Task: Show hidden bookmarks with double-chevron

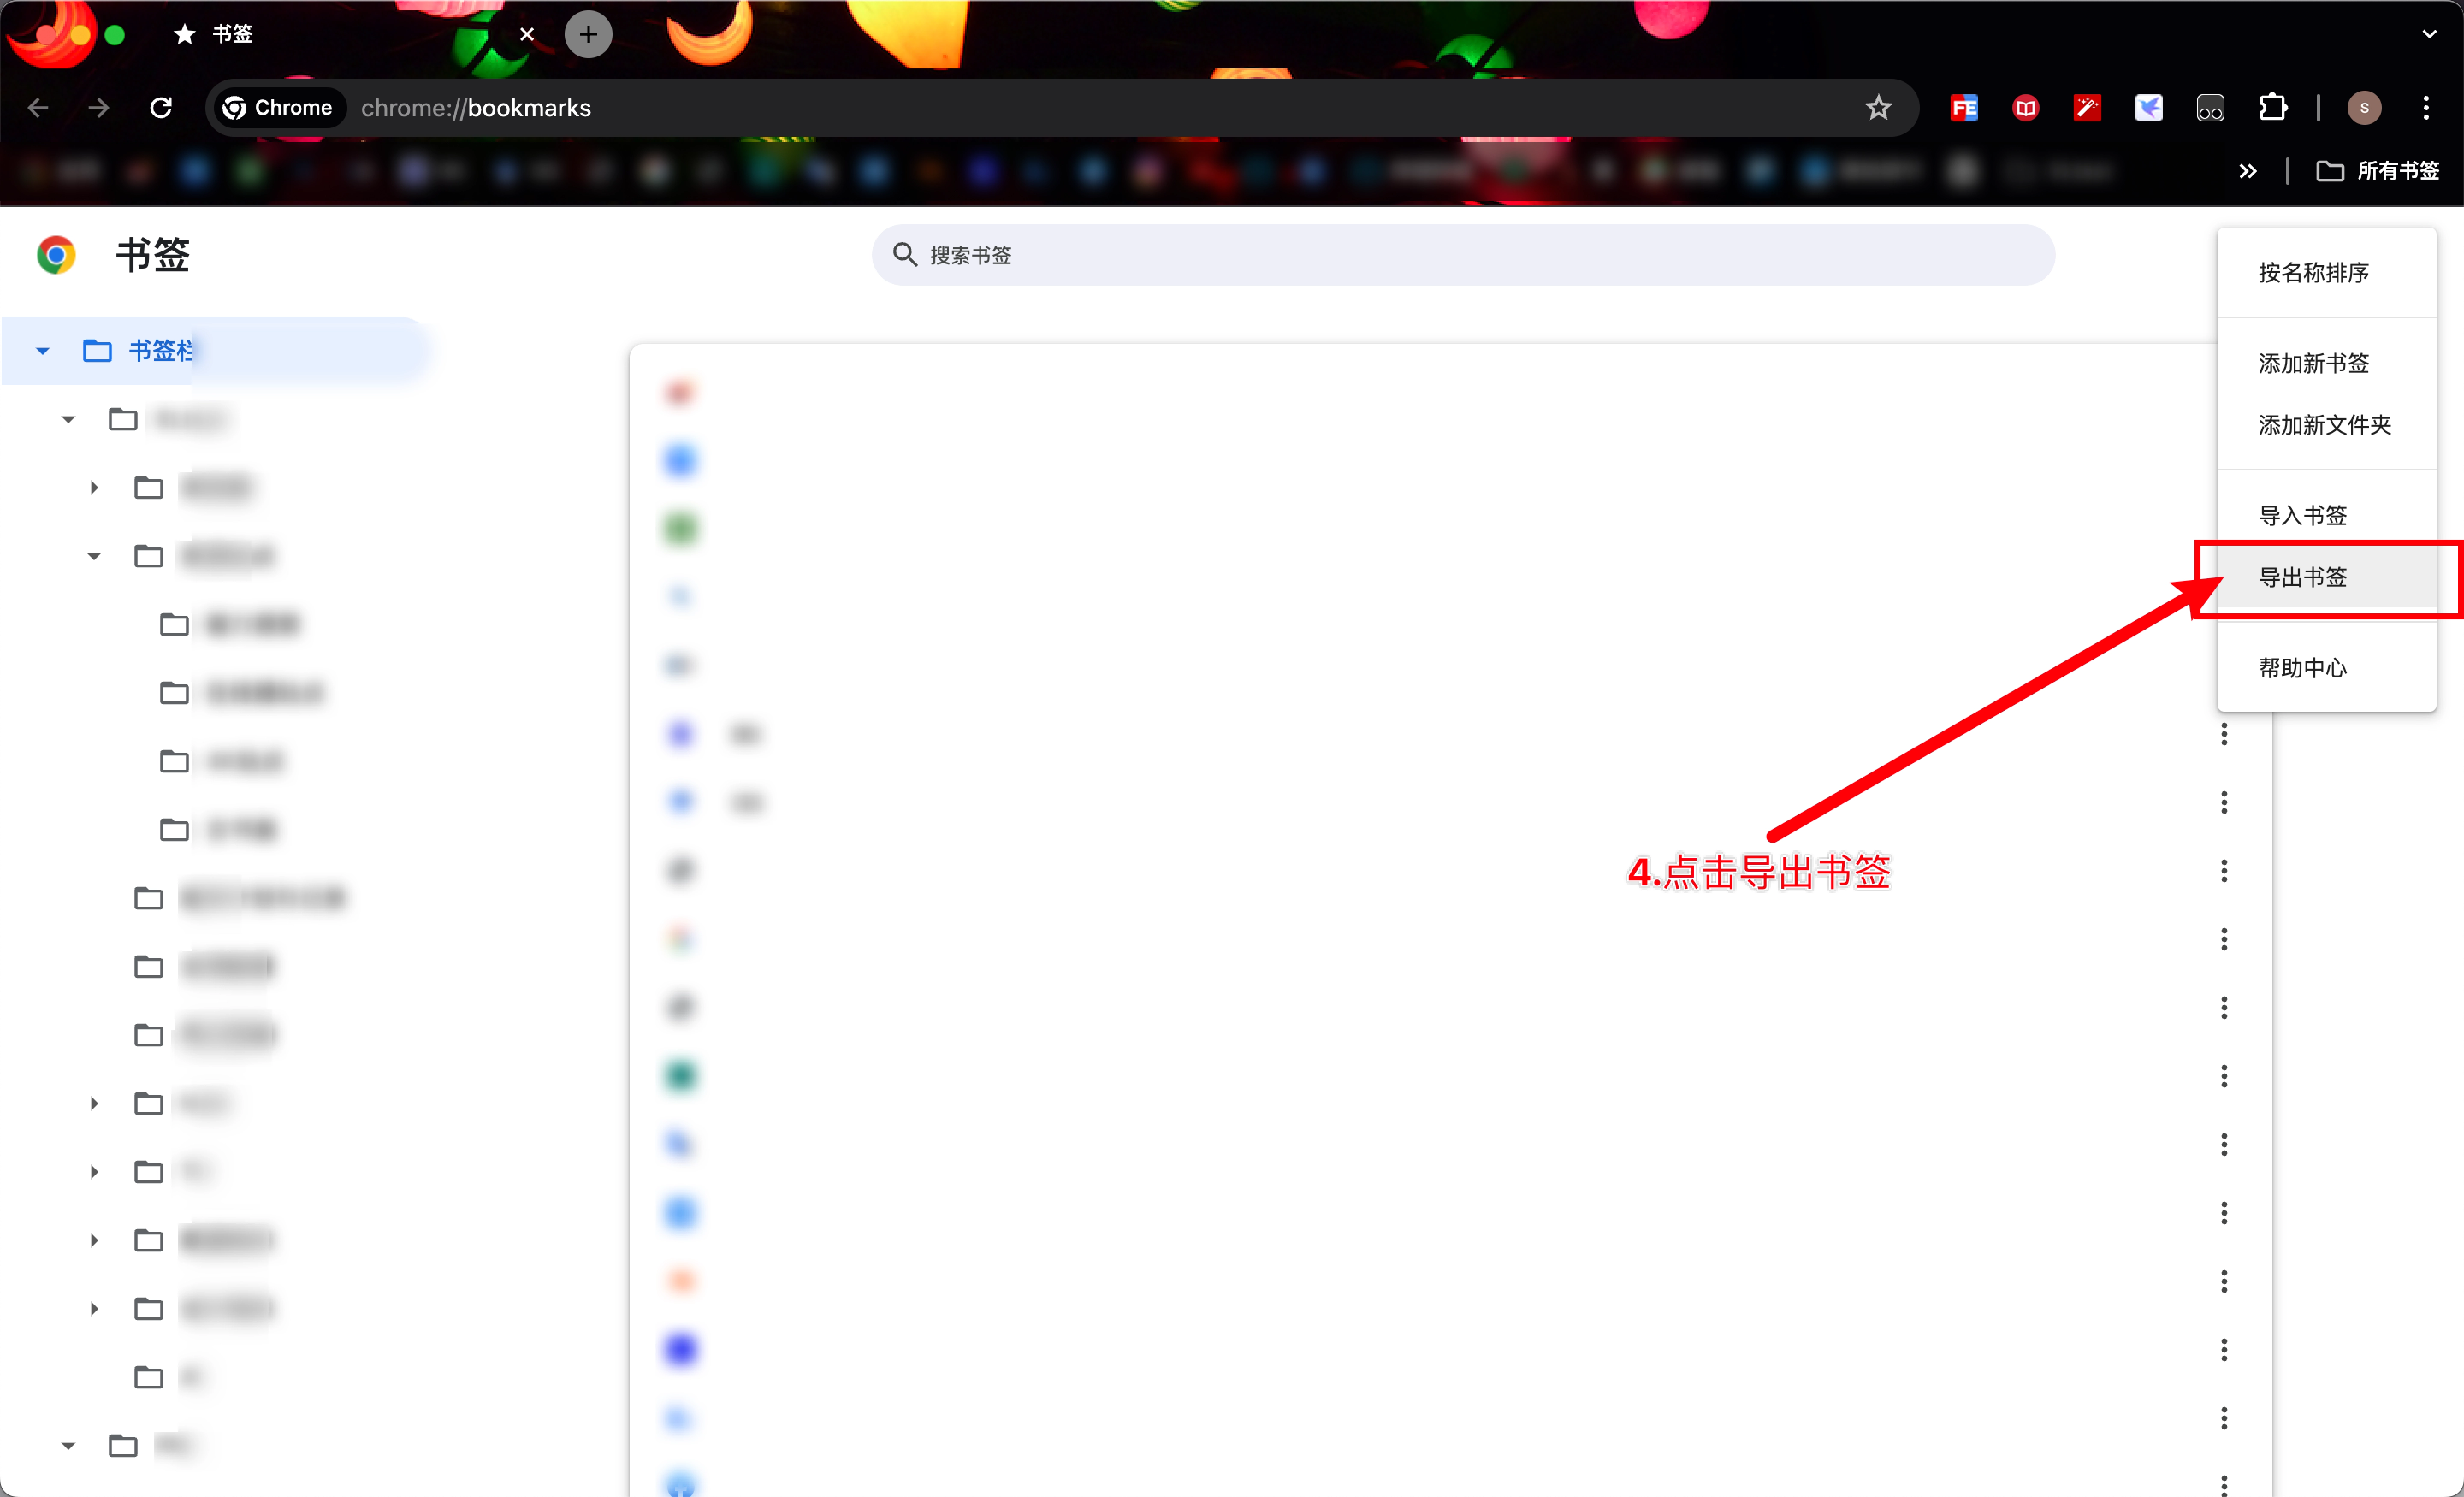Action: click(2248, 171)
